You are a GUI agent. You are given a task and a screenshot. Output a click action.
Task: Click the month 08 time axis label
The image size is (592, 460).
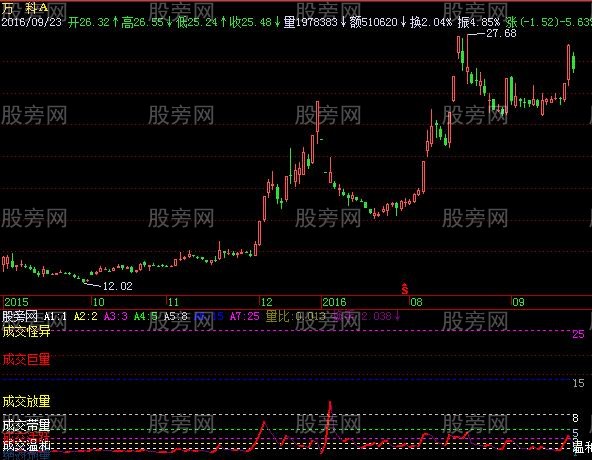coord(416,302)
